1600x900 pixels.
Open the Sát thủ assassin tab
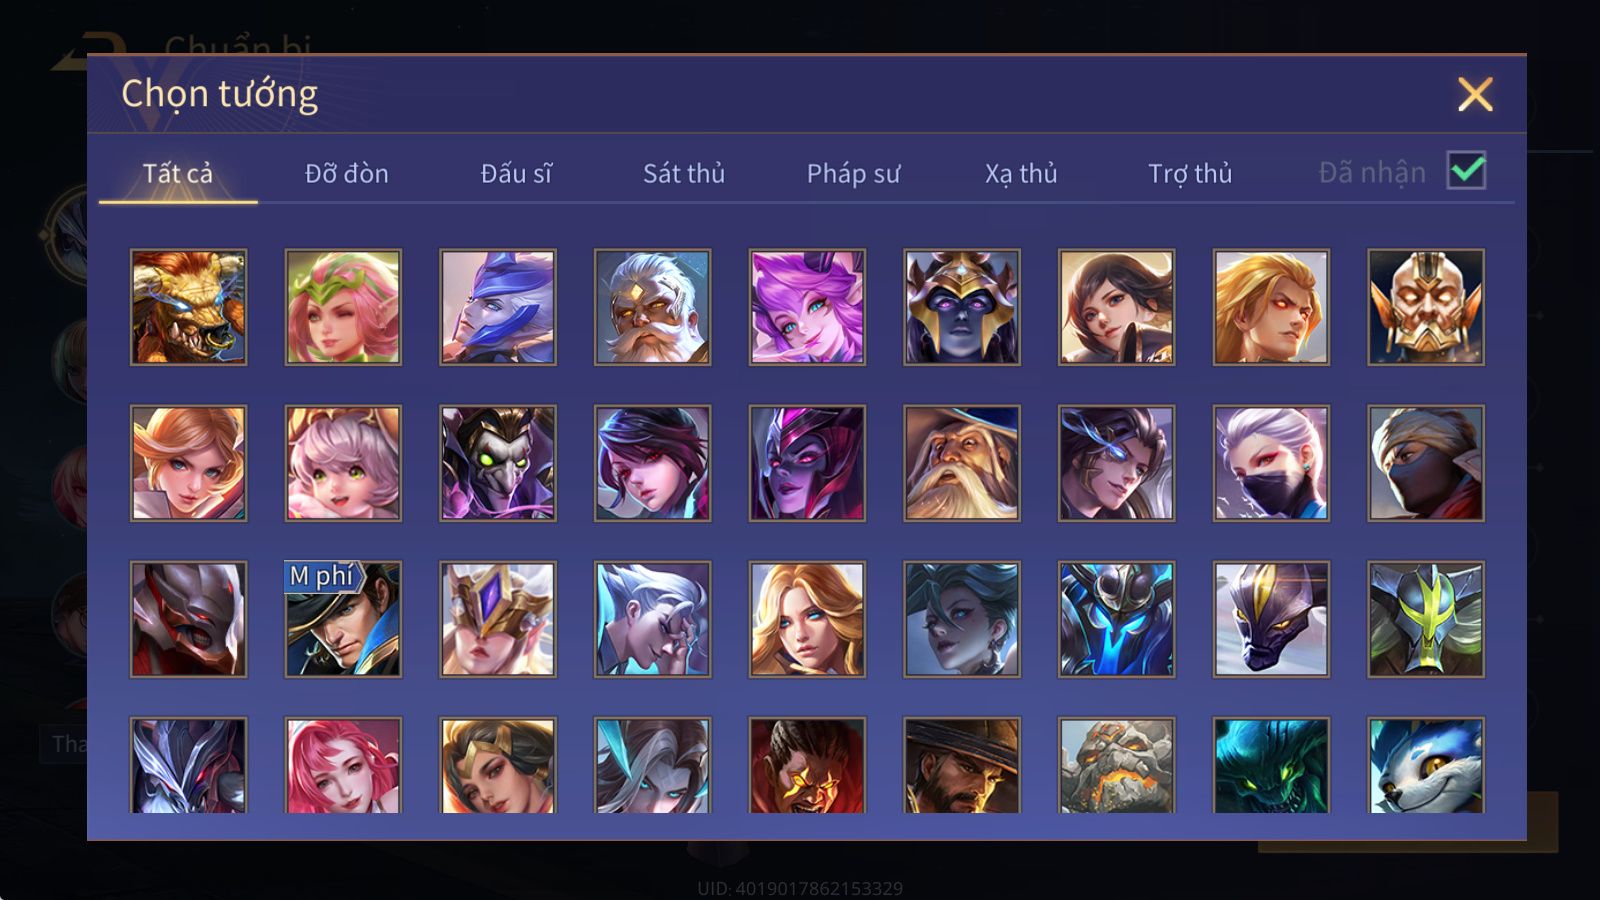pyautogui.click(x=684, y=173)
